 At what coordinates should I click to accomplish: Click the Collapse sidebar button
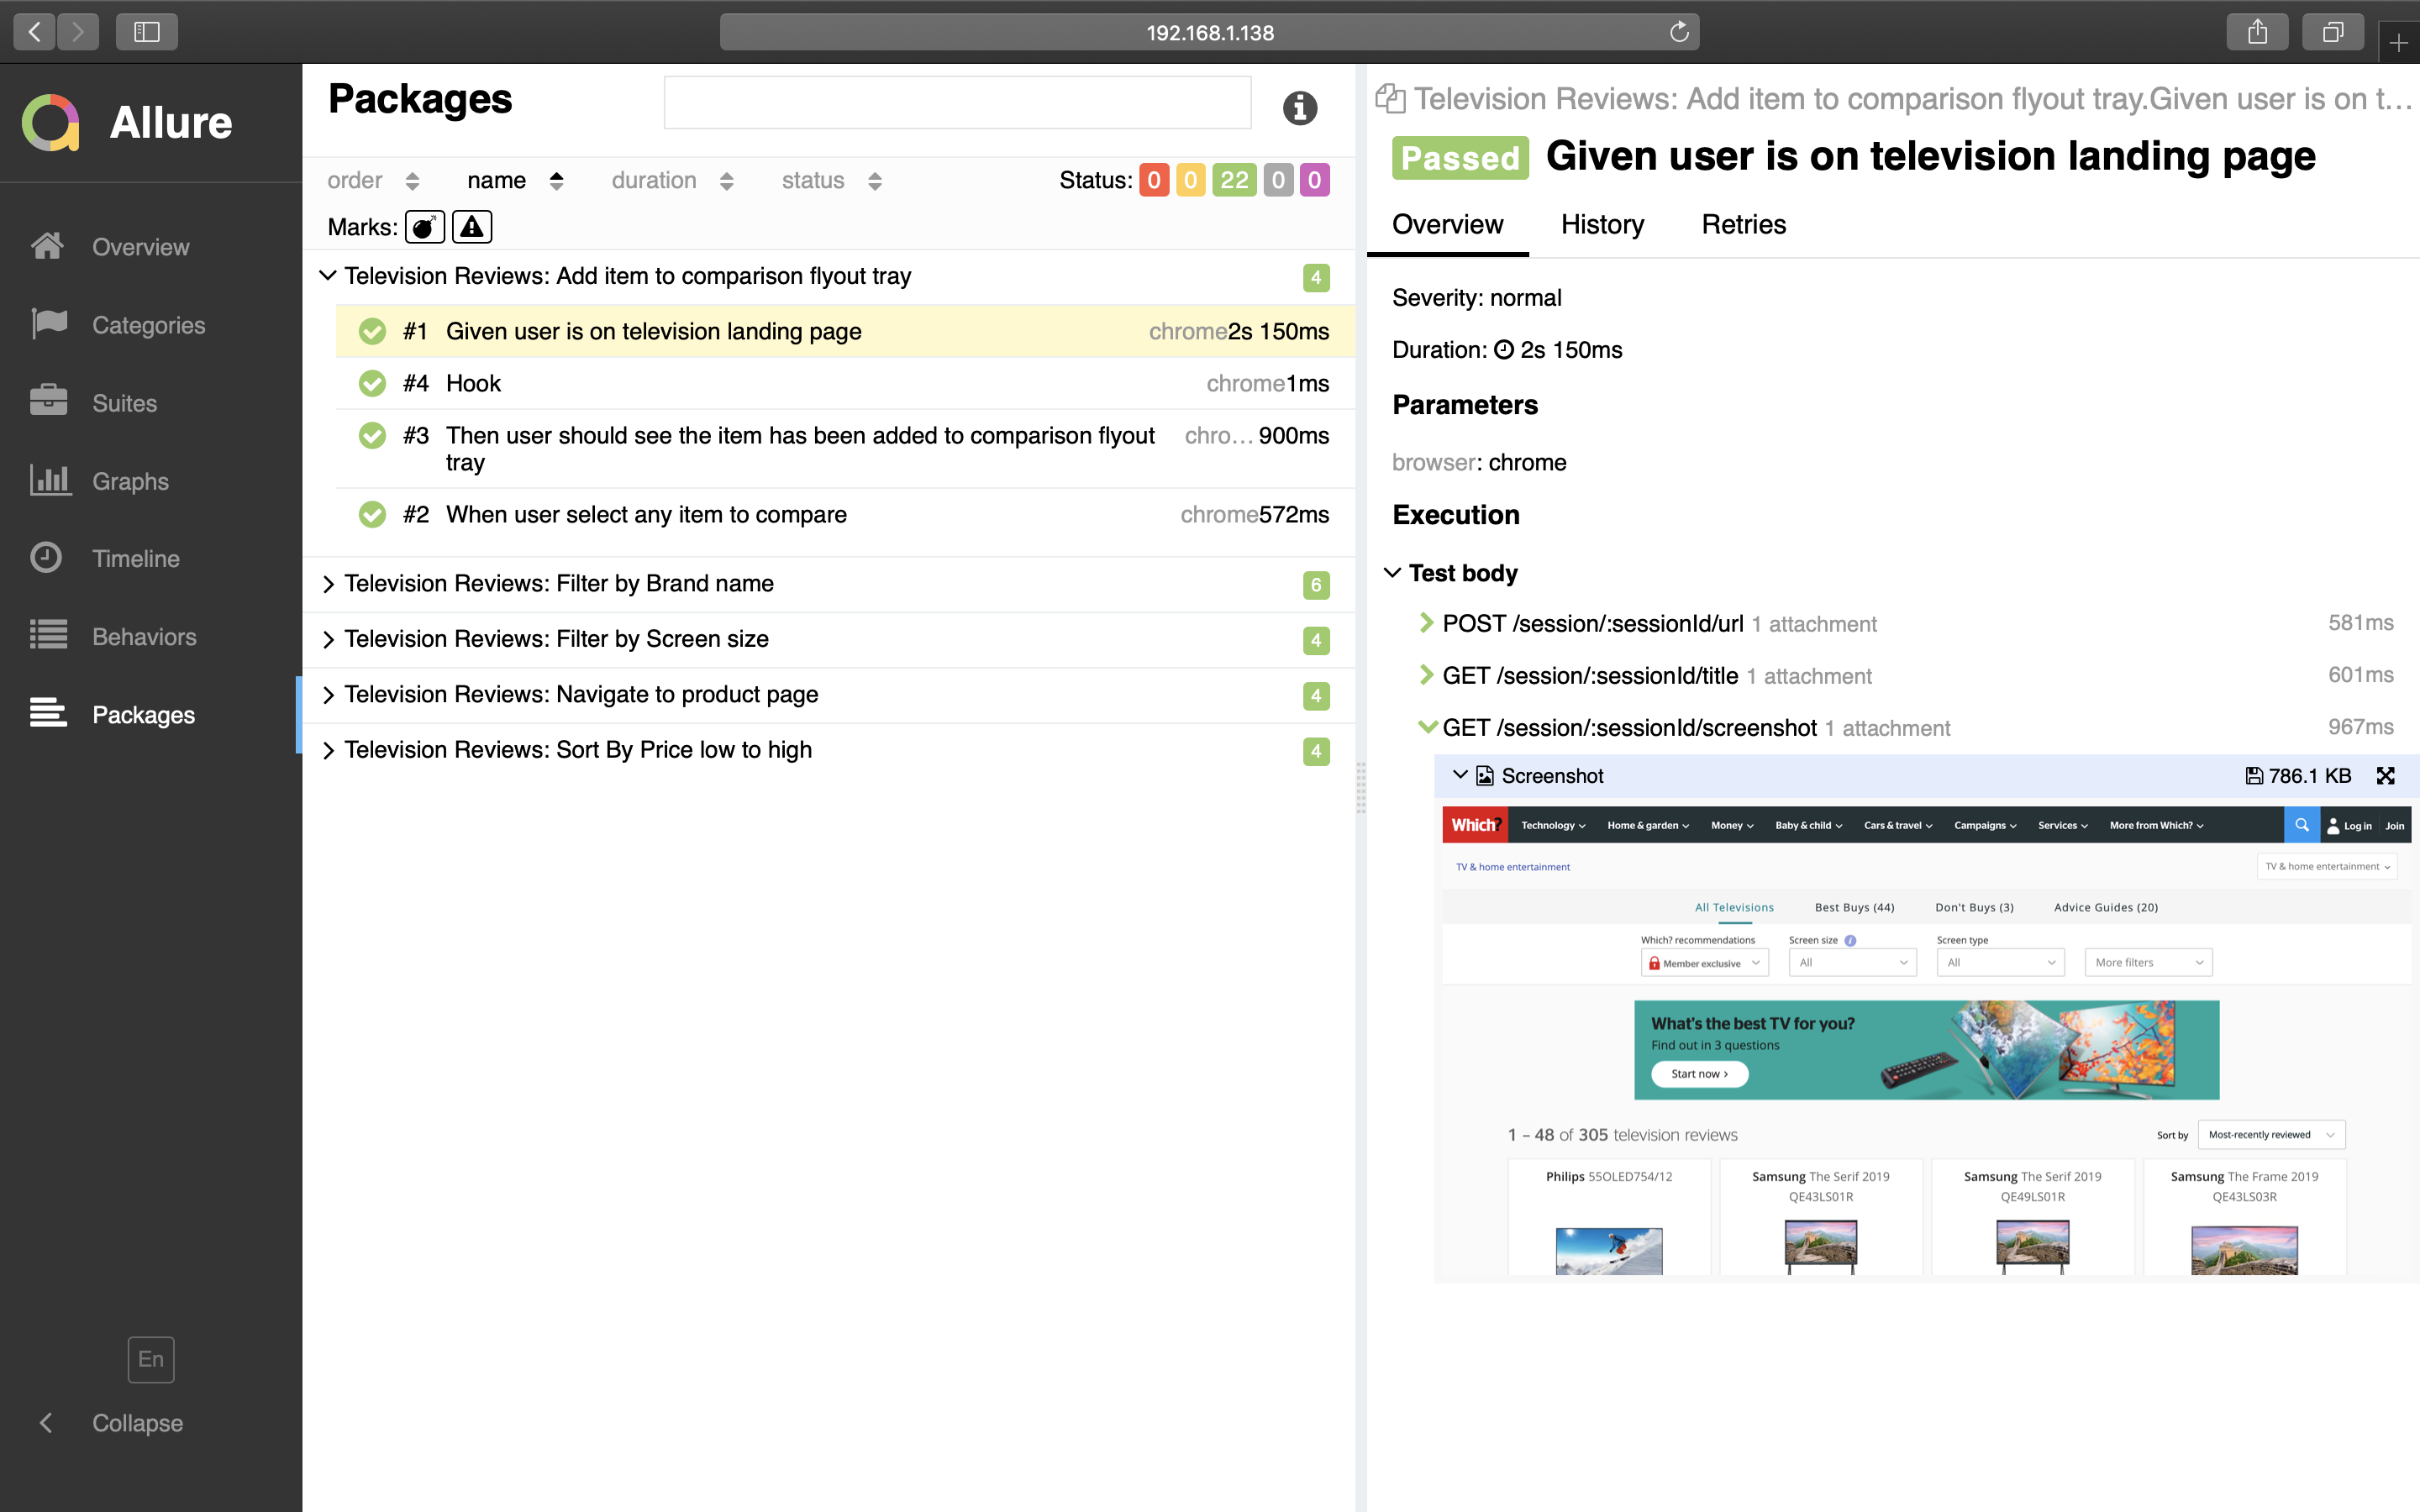[x=136, y=1422]
